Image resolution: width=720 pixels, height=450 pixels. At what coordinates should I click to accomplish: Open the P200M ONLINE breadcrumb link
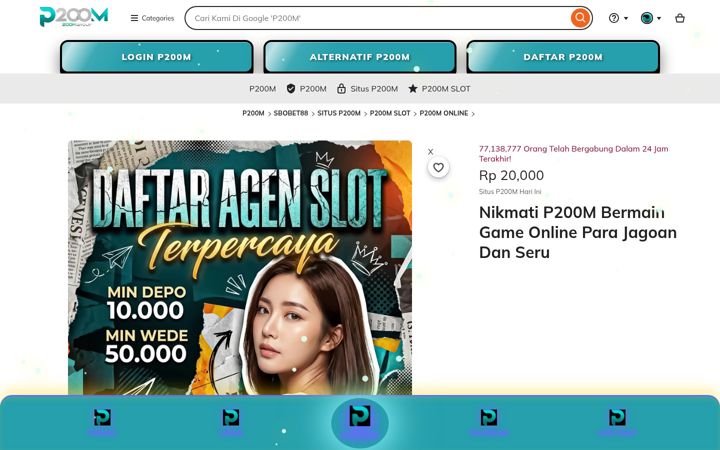coord(444,113)
